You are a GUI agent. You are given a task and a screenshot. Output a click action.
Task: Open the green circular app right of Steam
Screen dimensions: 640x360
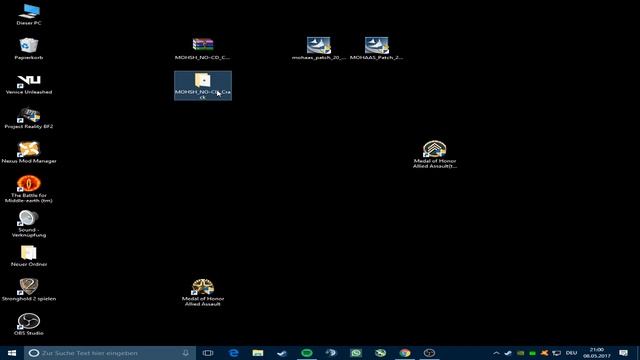pos(307,353)
